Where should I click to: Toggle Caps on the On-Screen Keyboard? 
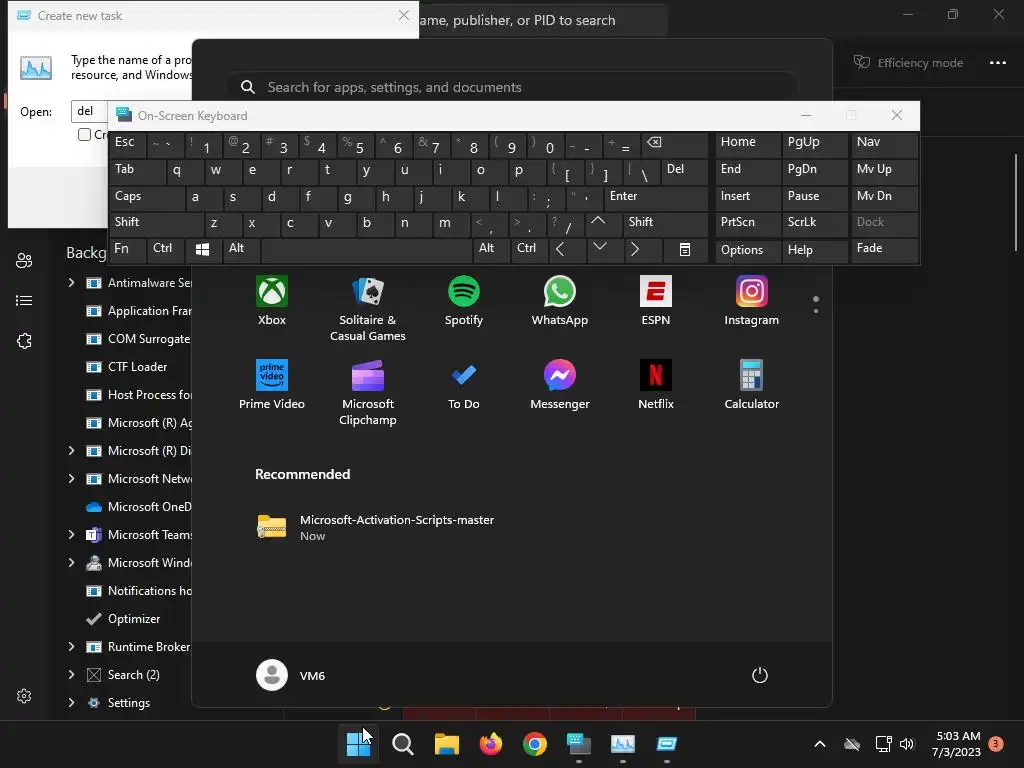click(147, 197)
